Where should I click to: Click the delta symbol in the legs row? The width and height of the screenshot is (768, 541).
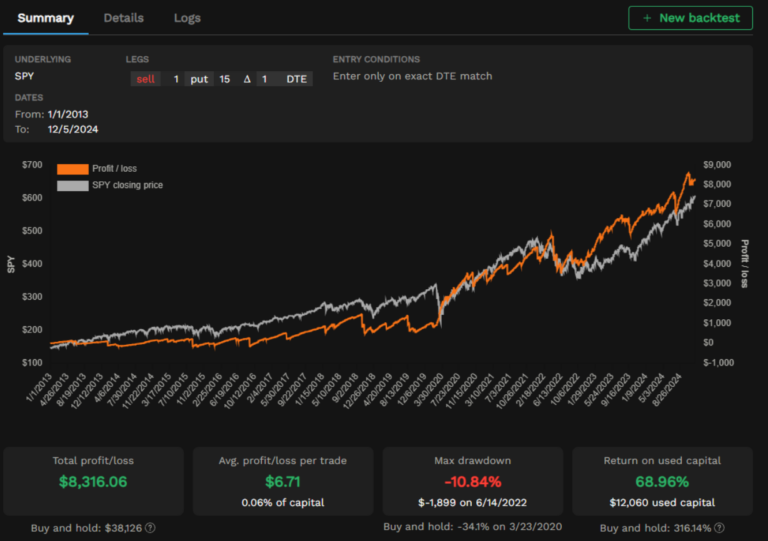point(247,79)
